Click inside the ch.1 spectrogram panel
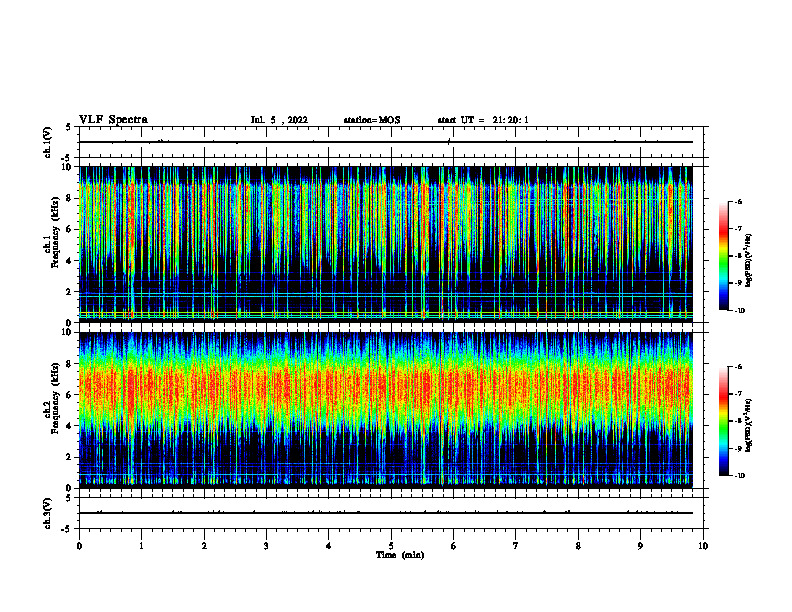Viewport: 792px width, 612px height. (x=386, y=244)
